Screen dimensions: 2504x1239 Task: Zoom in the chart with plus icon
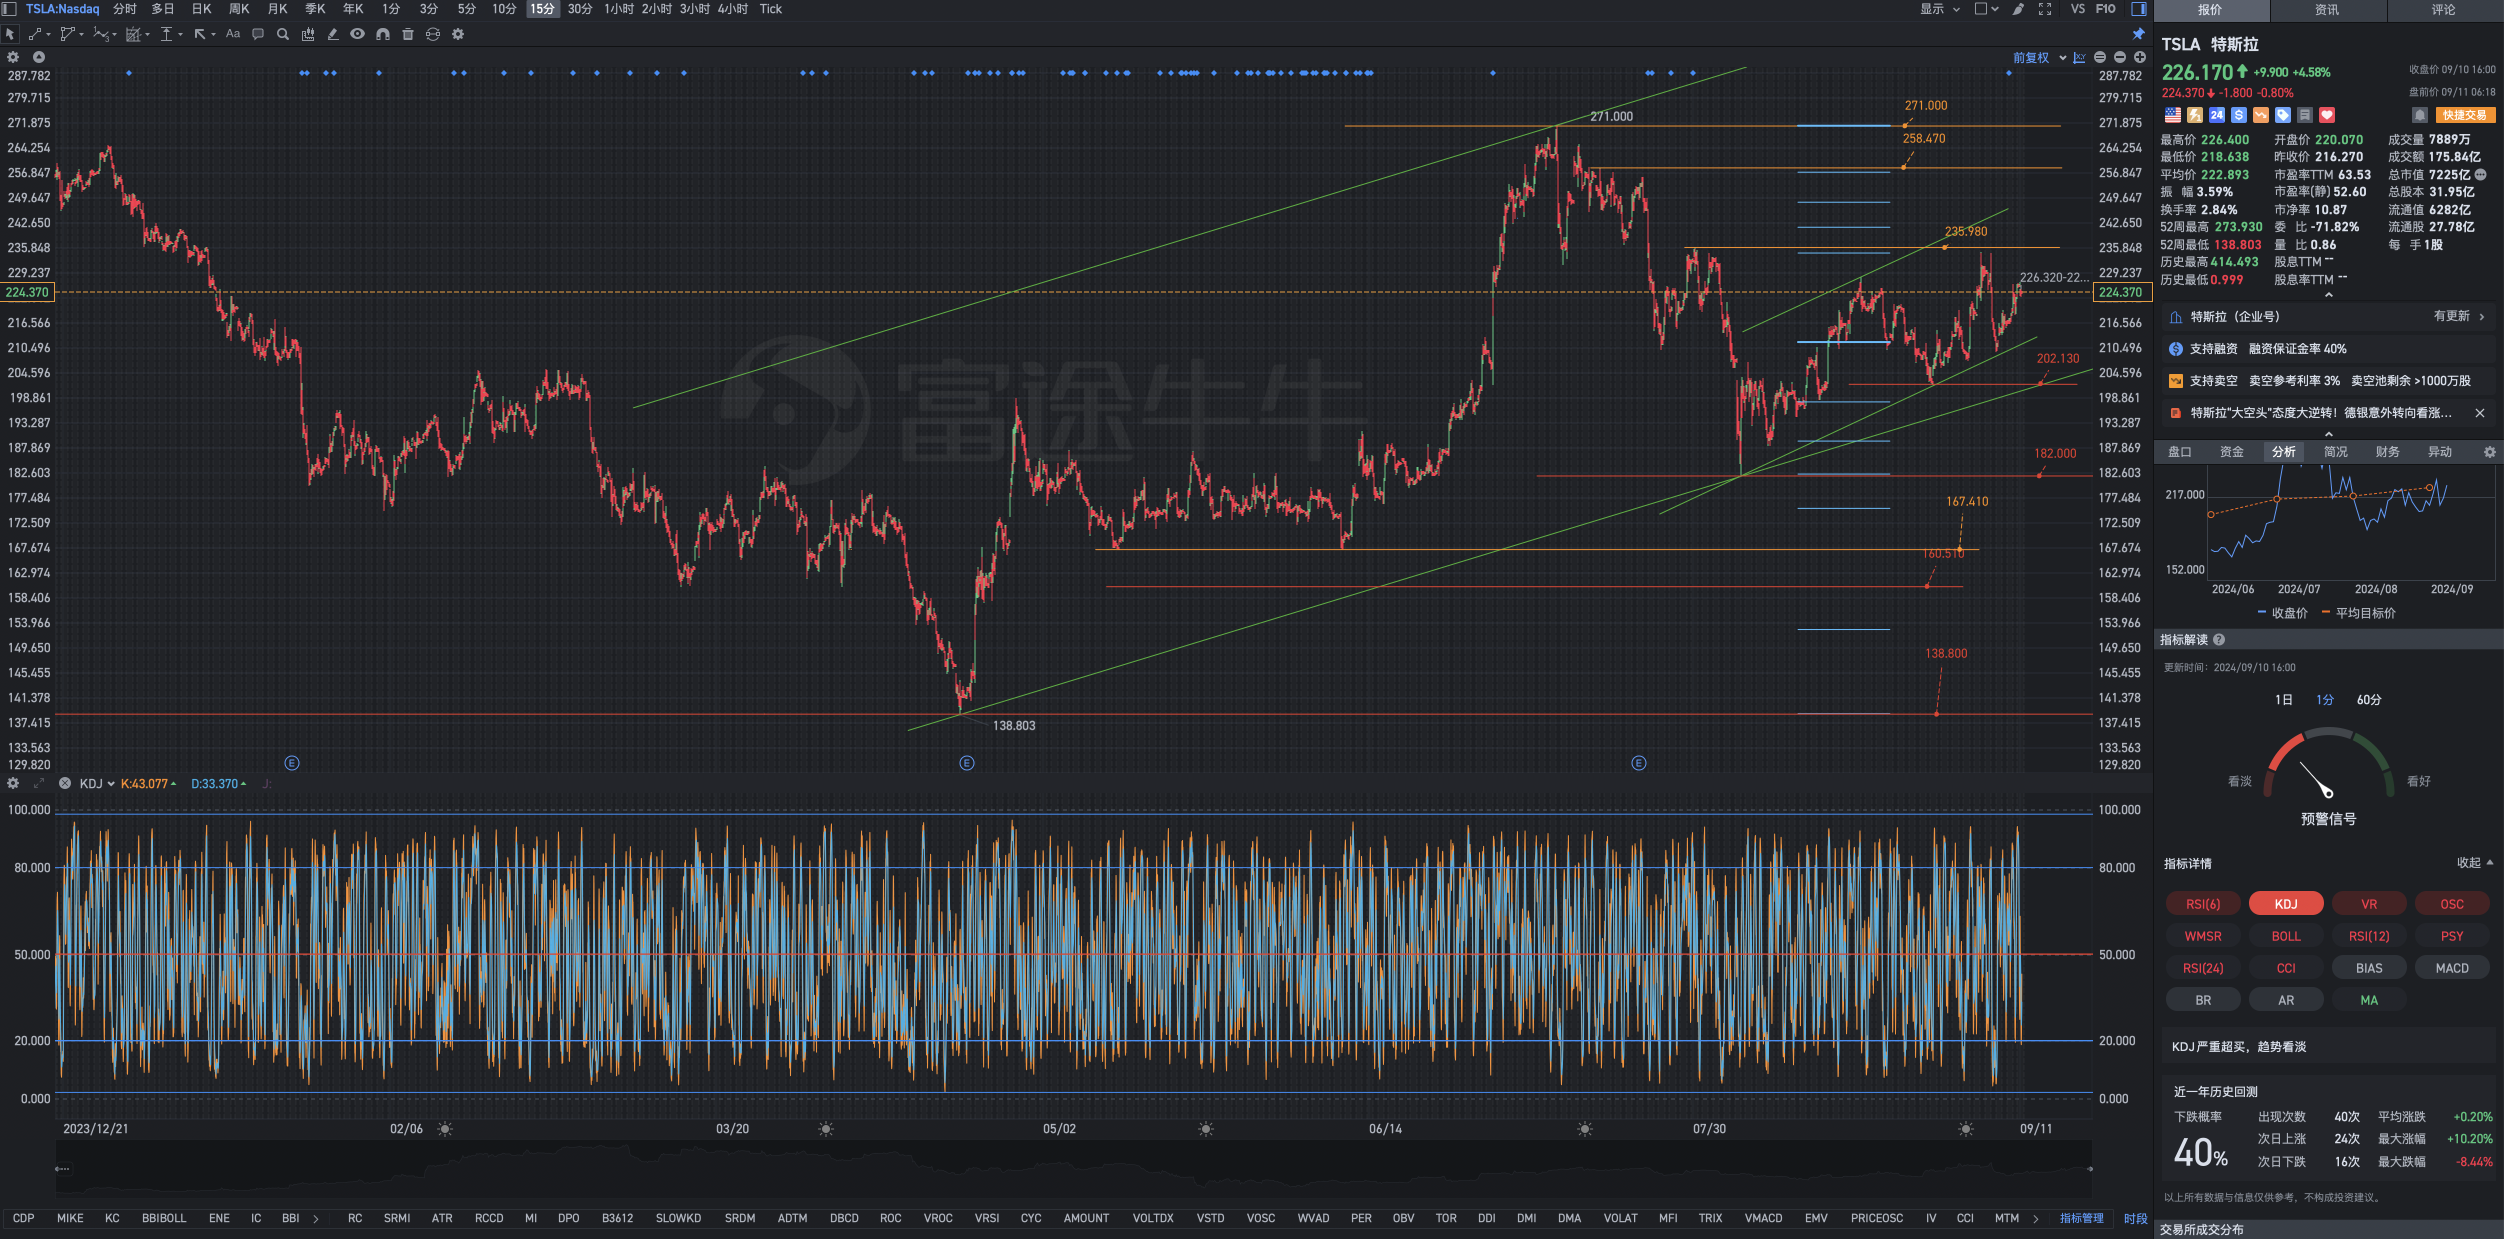coord(2140,58)
